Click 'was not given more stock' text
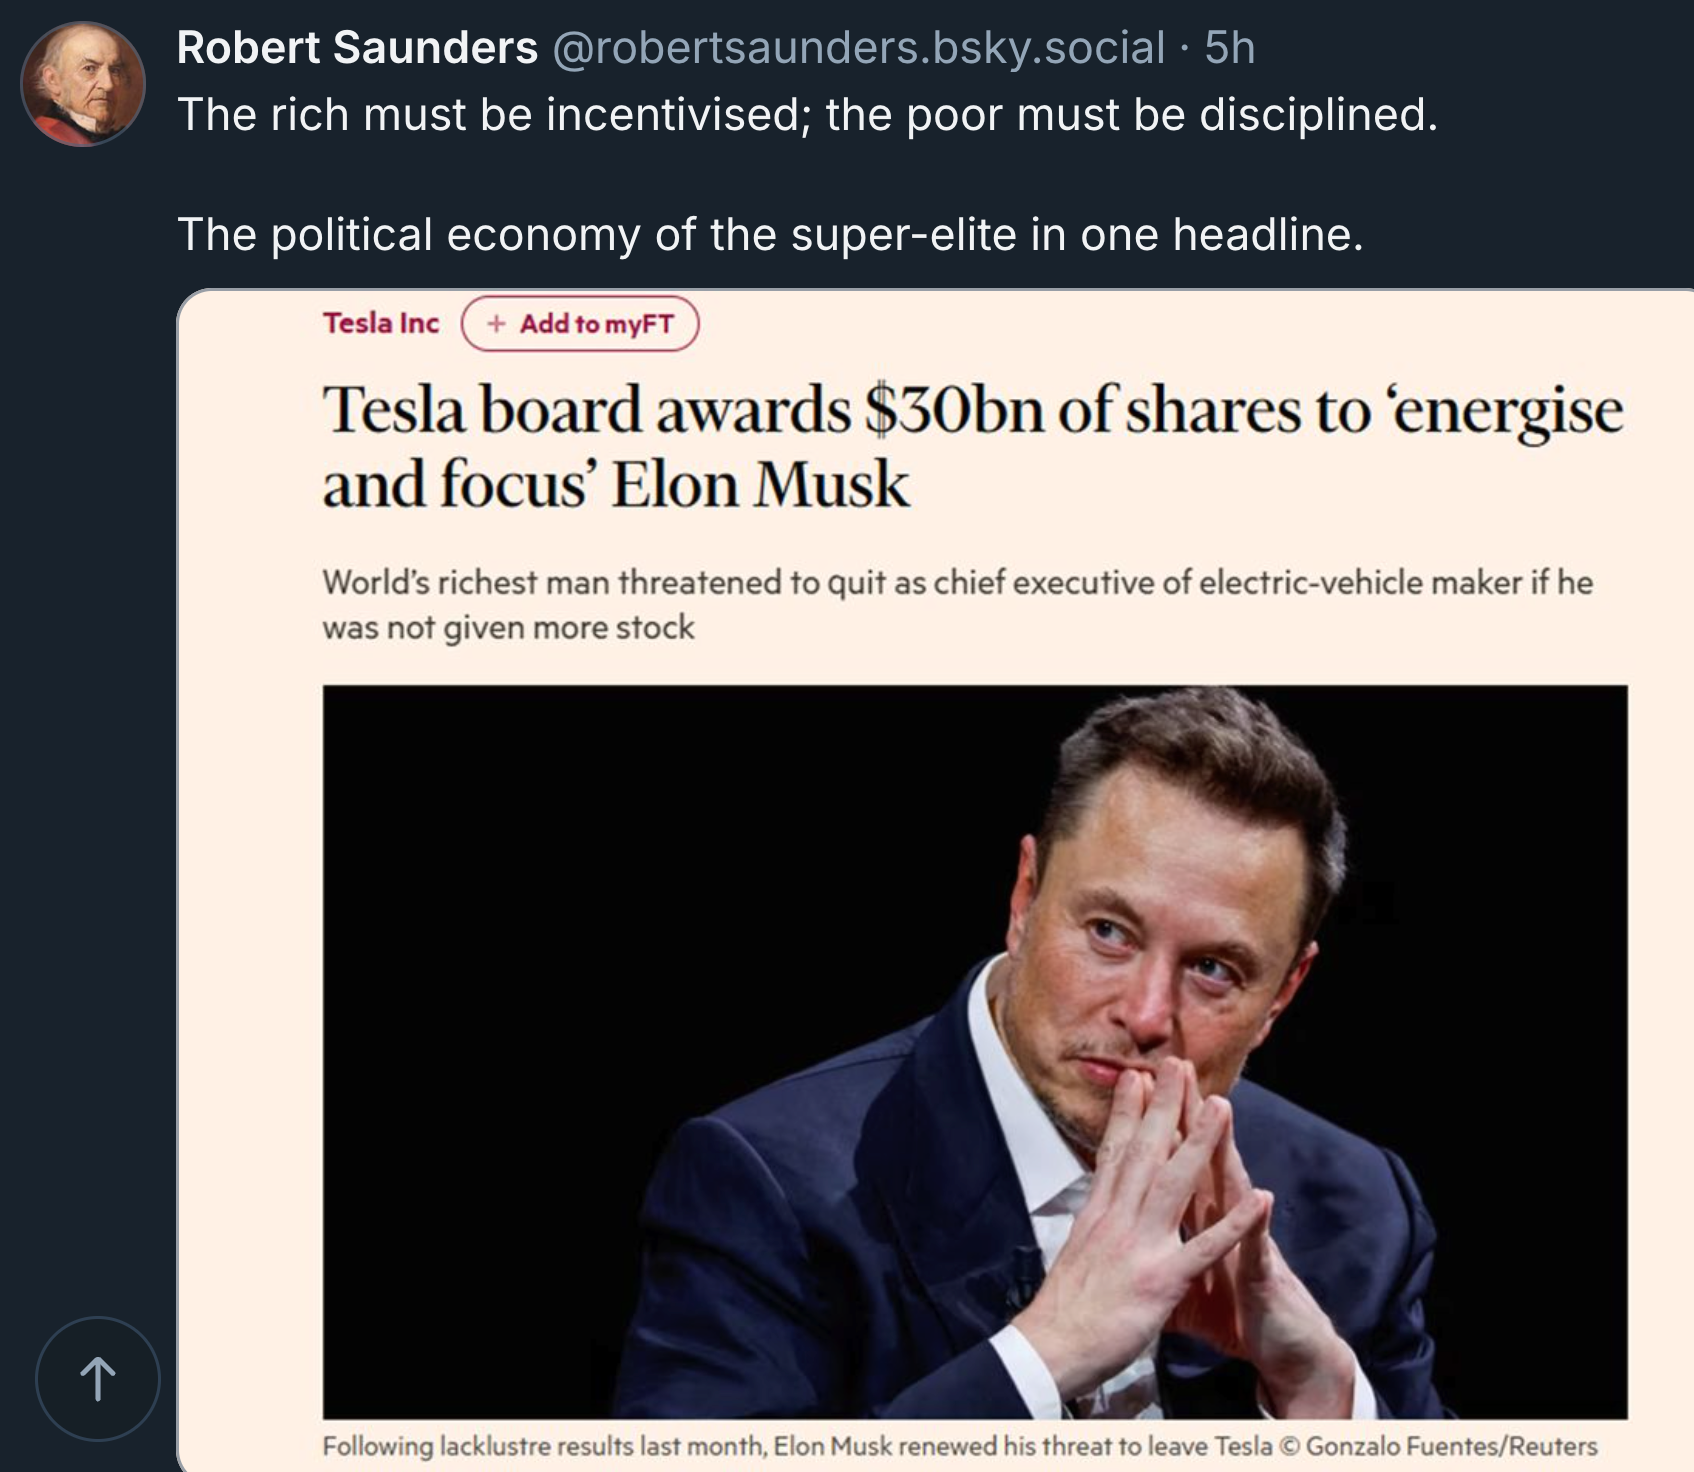This screenshot has width=1694, height=1472. pos(508,628)
